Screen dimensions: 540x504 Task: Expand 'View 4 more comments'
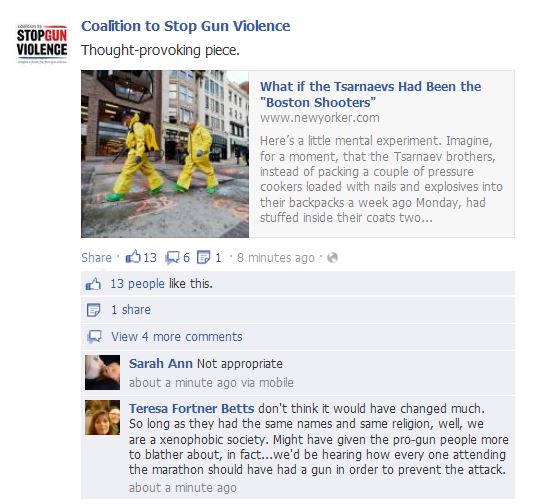(177, 337)
